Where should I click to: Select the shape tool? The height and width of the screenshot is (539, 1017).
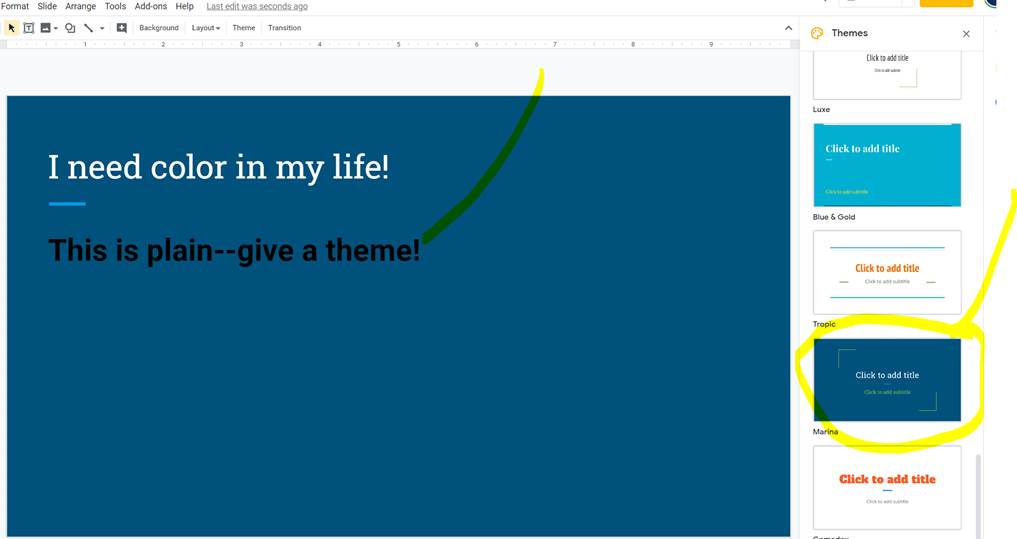70,28
